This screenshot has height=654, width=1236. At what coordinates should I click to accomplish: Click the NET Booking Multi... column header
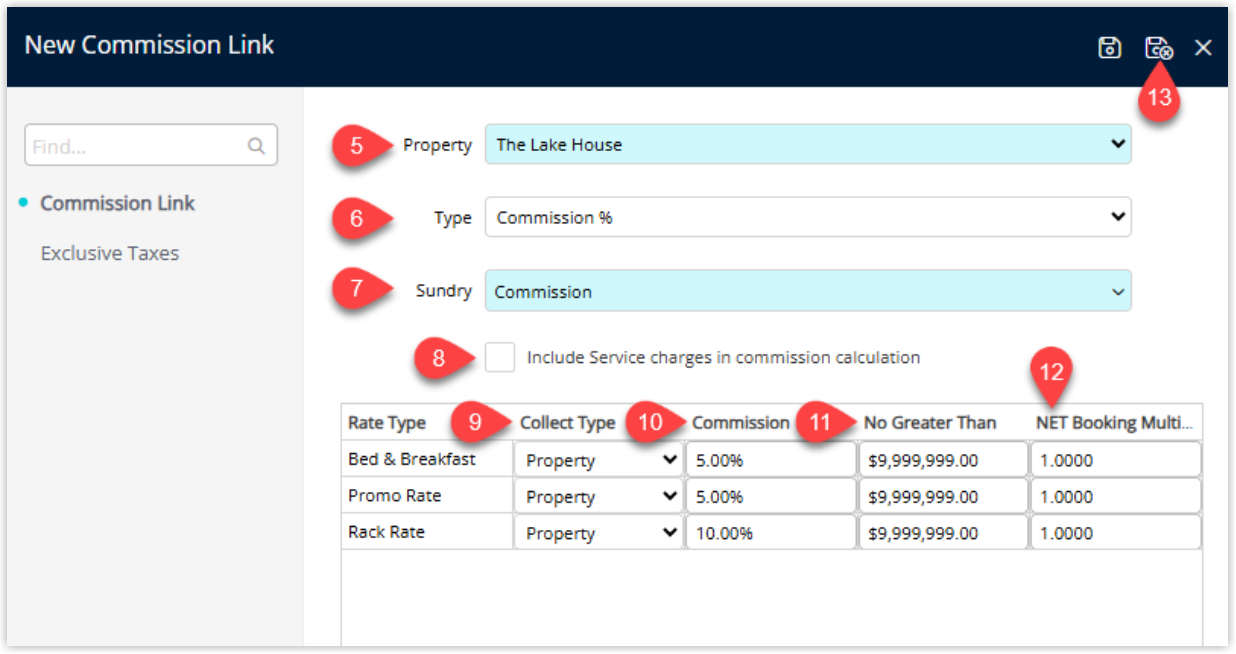point(1116,423)
